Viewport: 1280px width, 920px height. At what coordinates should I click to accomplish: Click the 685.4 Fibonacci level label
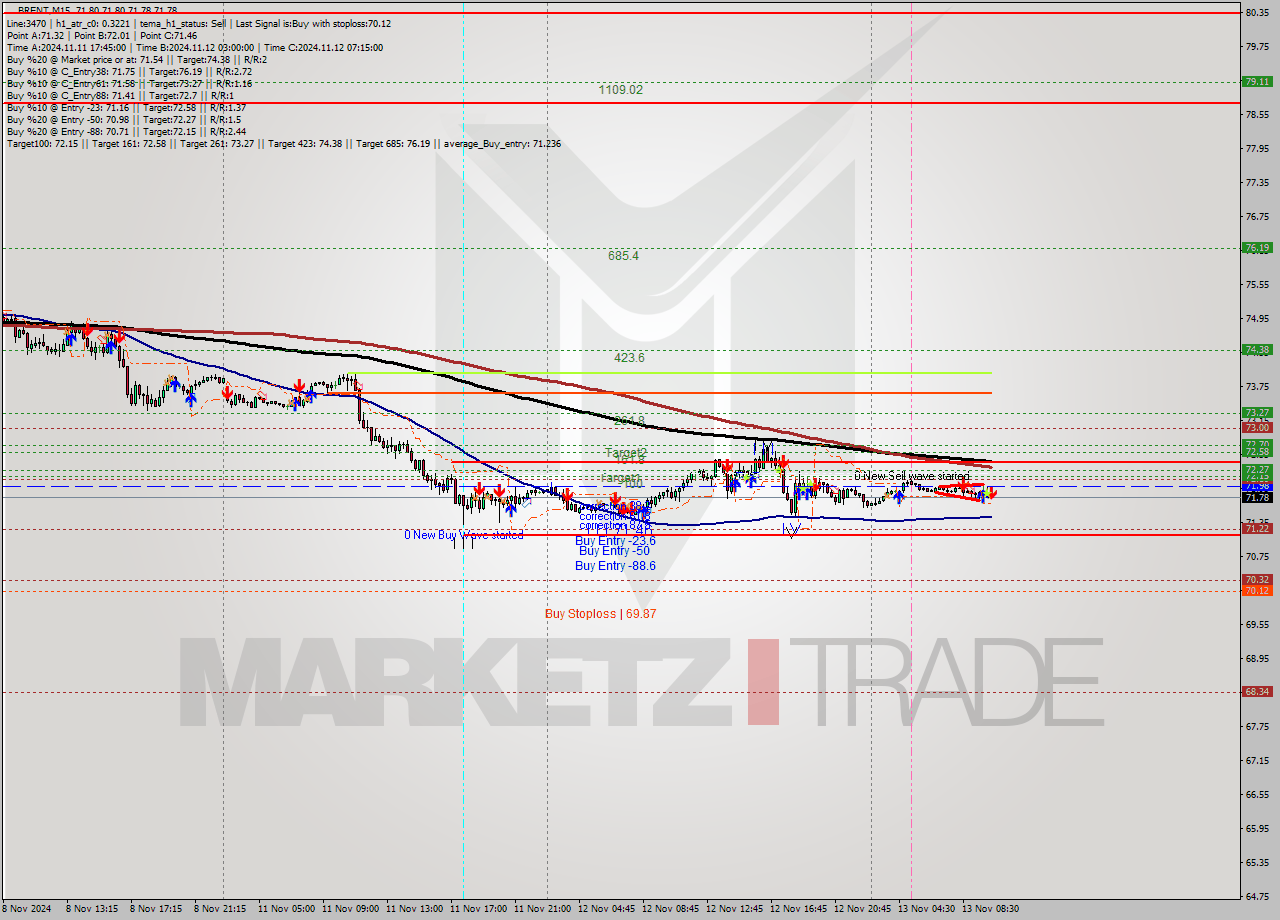[x=623, y=256]
